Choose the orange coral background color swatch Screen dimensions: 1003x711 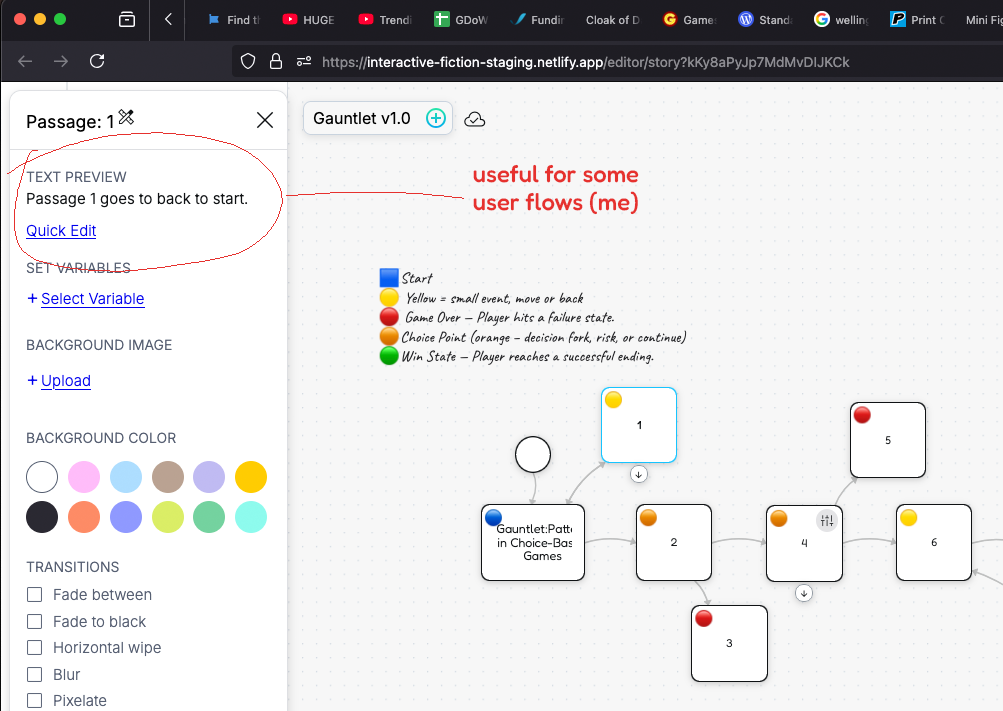(84, 517)
